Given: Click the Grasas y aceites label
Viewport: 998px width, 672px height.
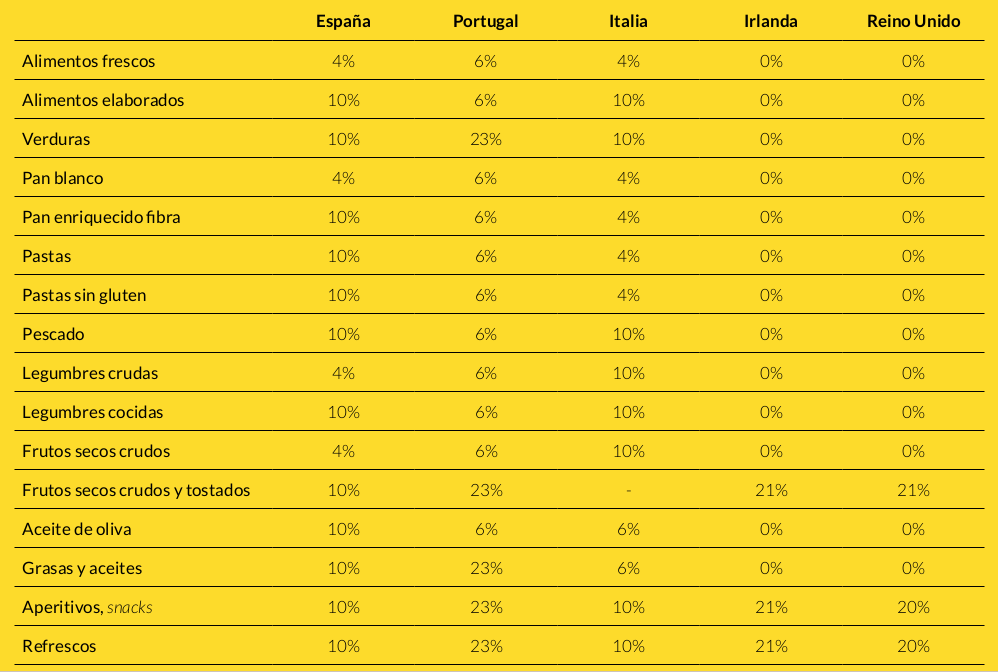Looking at the screenshot, I should pos(82,568).
